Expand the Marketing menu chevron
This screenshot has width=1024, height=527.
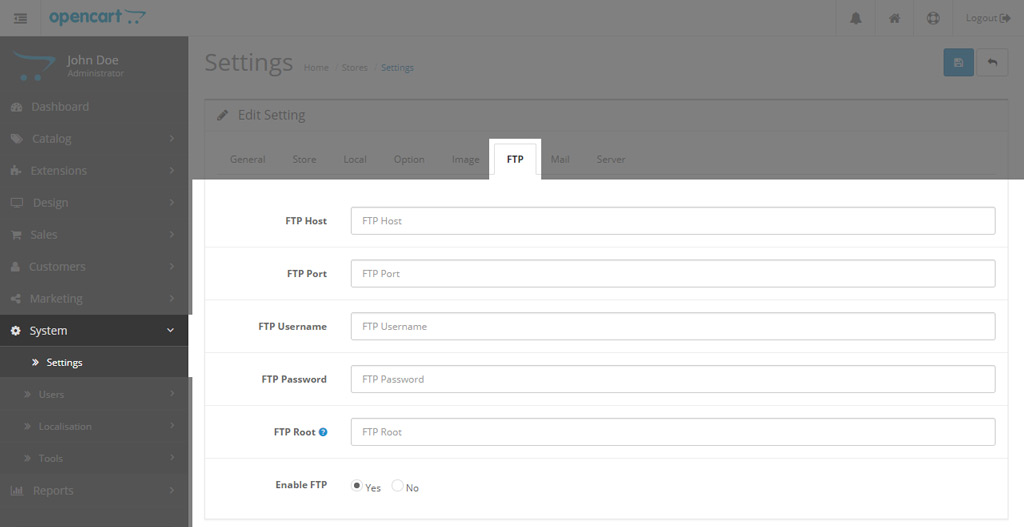171,298
